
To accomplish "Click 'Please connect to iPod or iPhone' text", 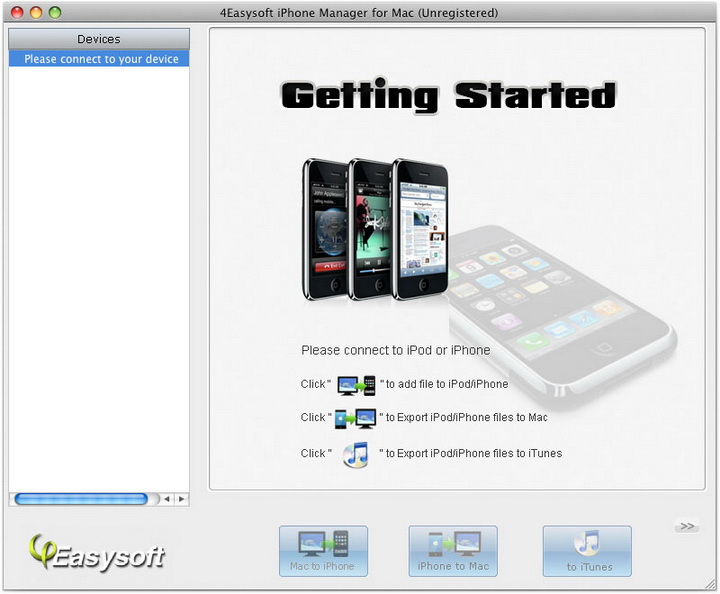I will tap(395, 350).
